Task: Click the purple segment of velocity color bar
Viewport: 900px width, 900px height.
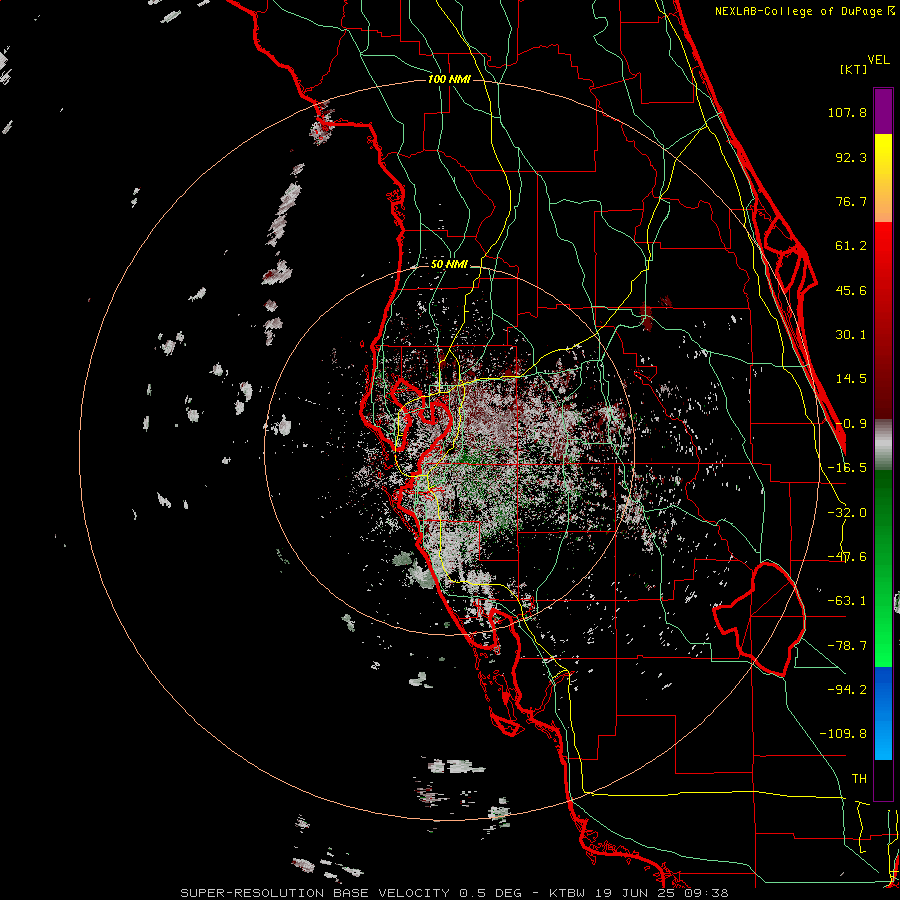Action: [x=883, y=111]
